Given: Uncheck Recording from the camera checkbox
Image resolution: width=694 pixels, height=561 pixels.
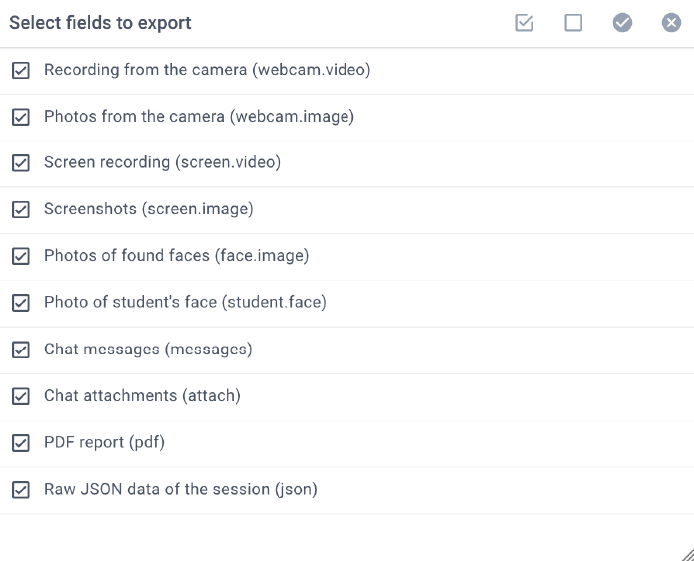Looking at the screenshot, I should [20, 71].
